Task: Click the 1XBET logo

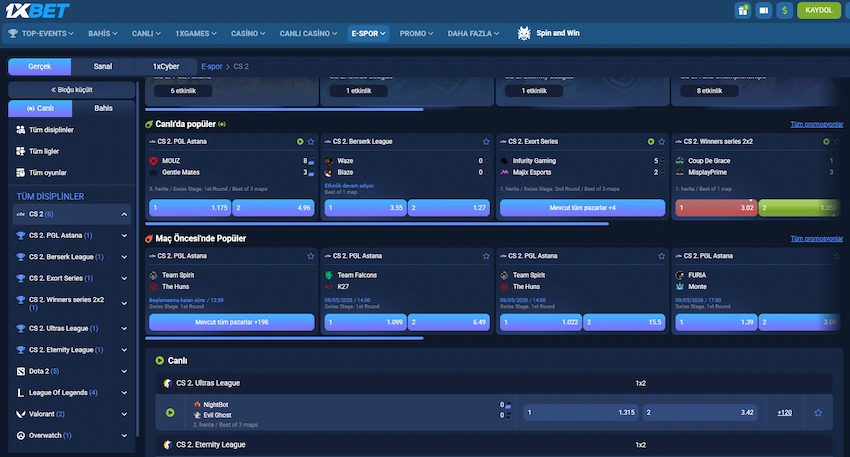Action: pyautogui.click(x=37, y=10)
